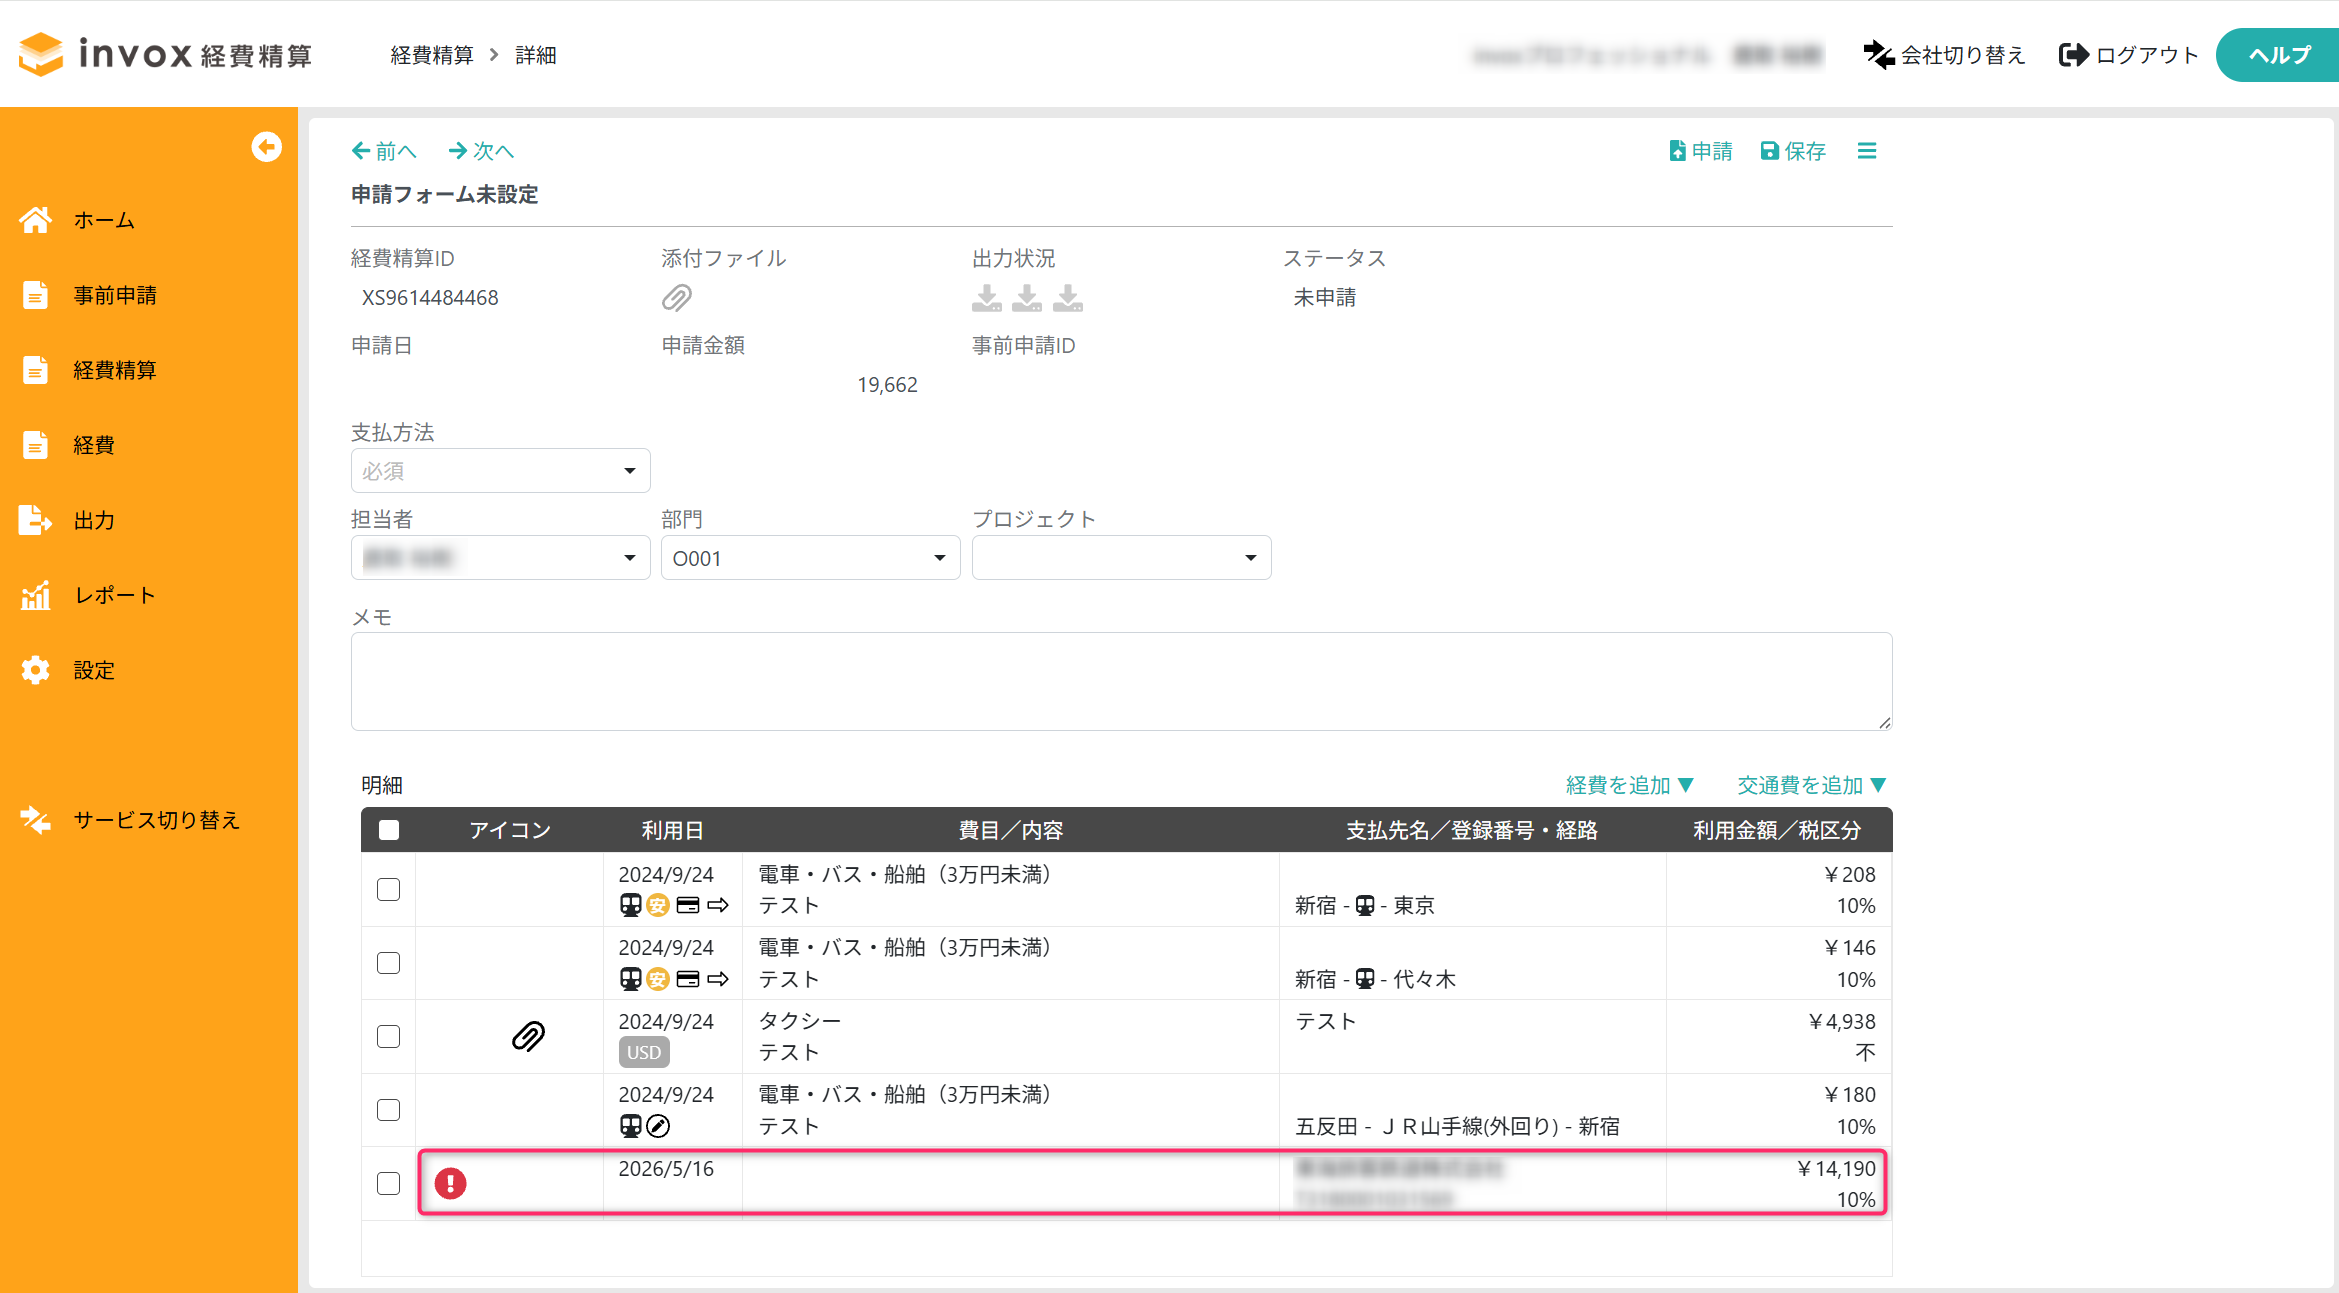Viewport: 2339px width, 1293px height.
Task: Open レポート in the sidebar
Action: 114,595
